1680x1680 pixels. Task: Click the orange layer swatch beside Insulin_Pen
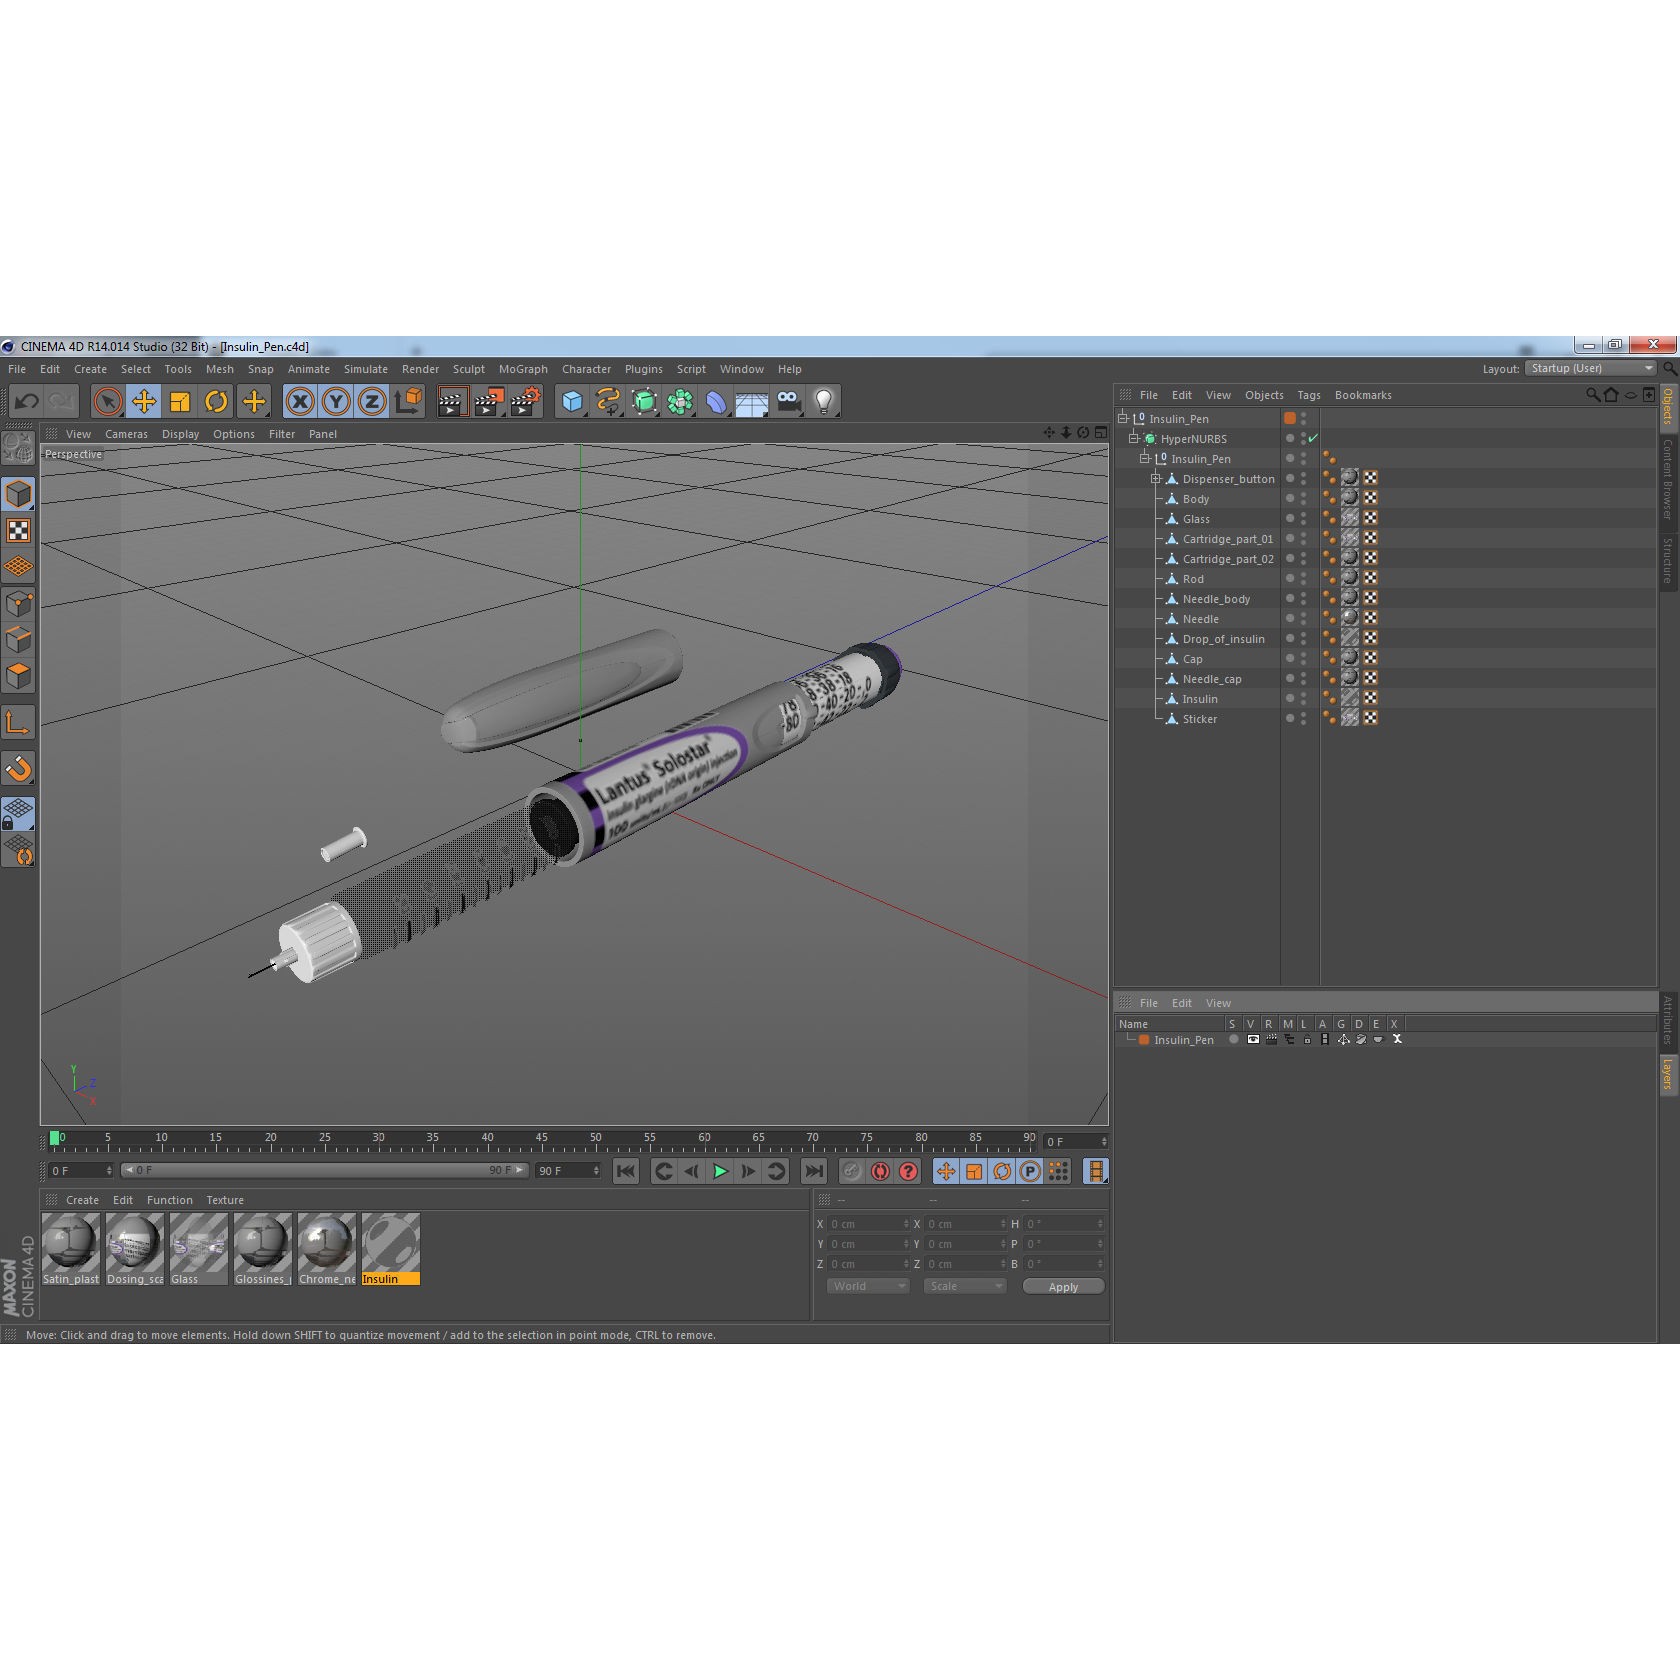1289,418
